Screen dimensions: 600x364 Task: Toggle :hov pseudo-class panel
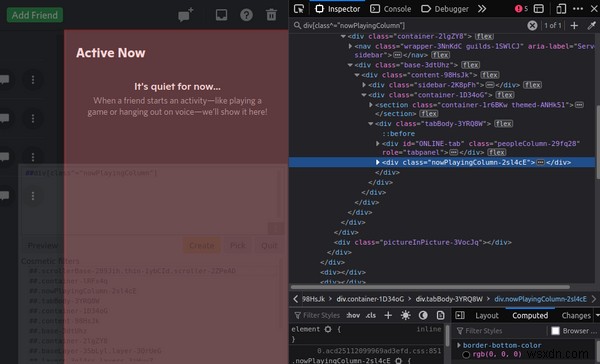coord(353,315)
